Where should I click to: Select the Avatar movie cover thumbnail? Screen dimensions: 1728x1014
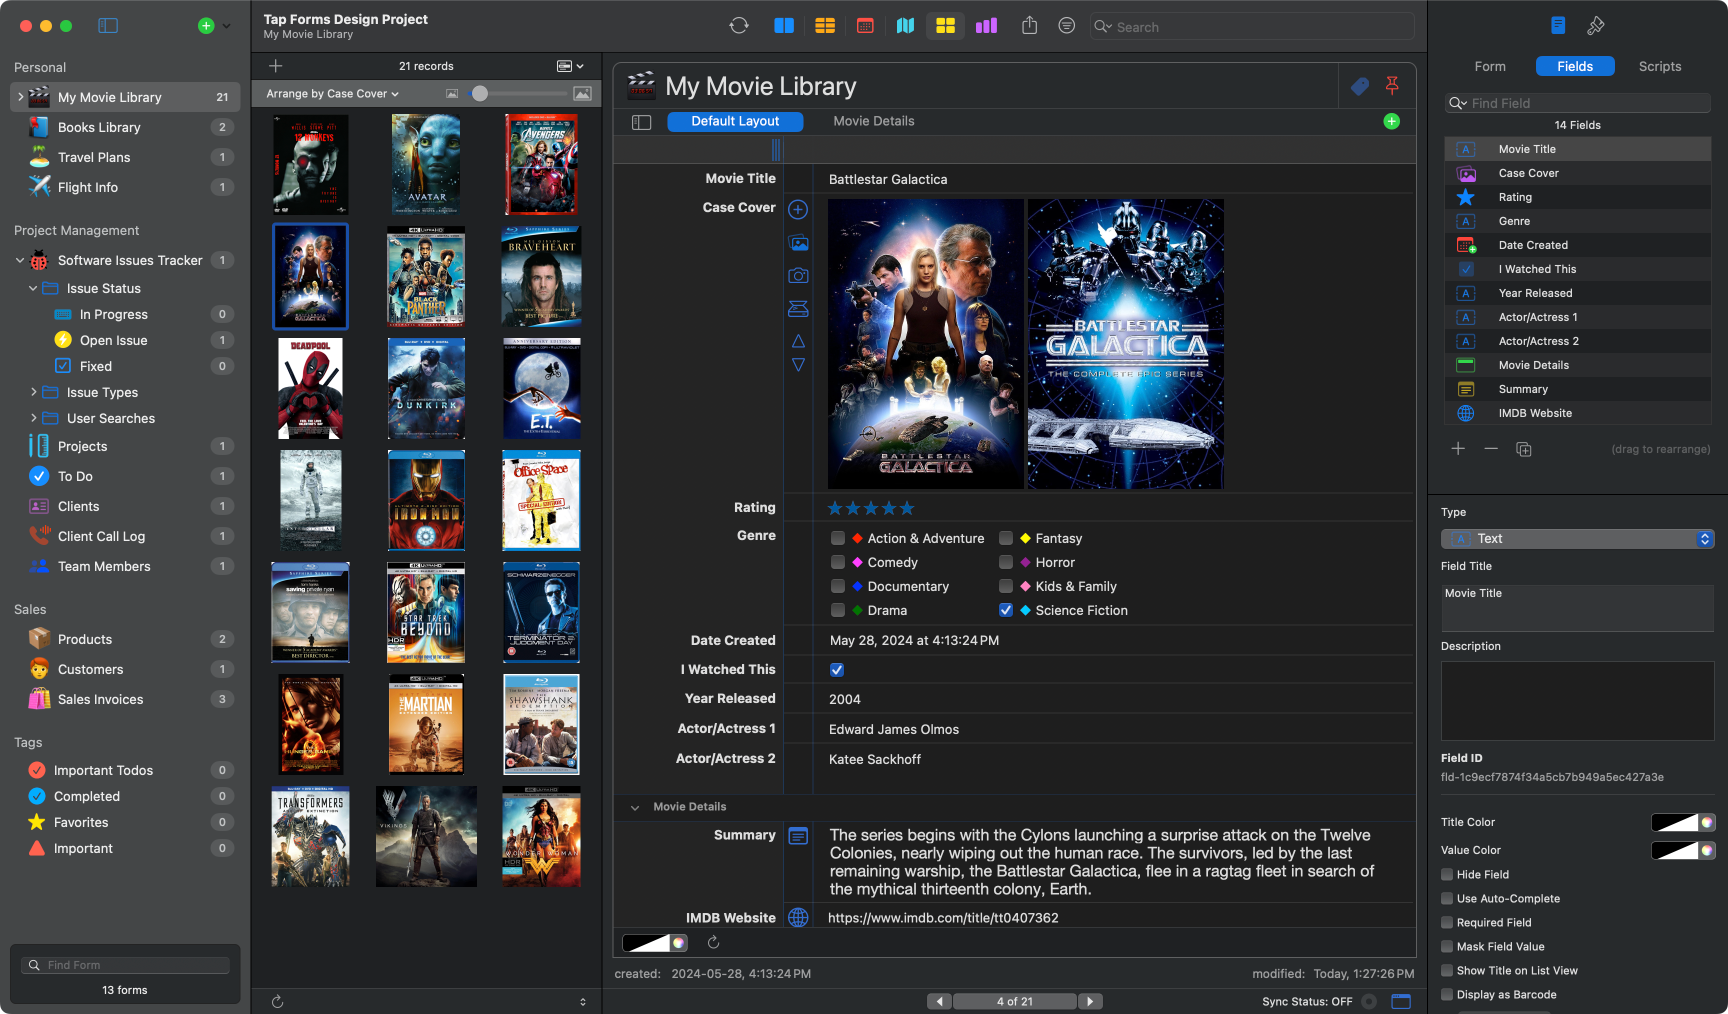(x=426, y=164)
